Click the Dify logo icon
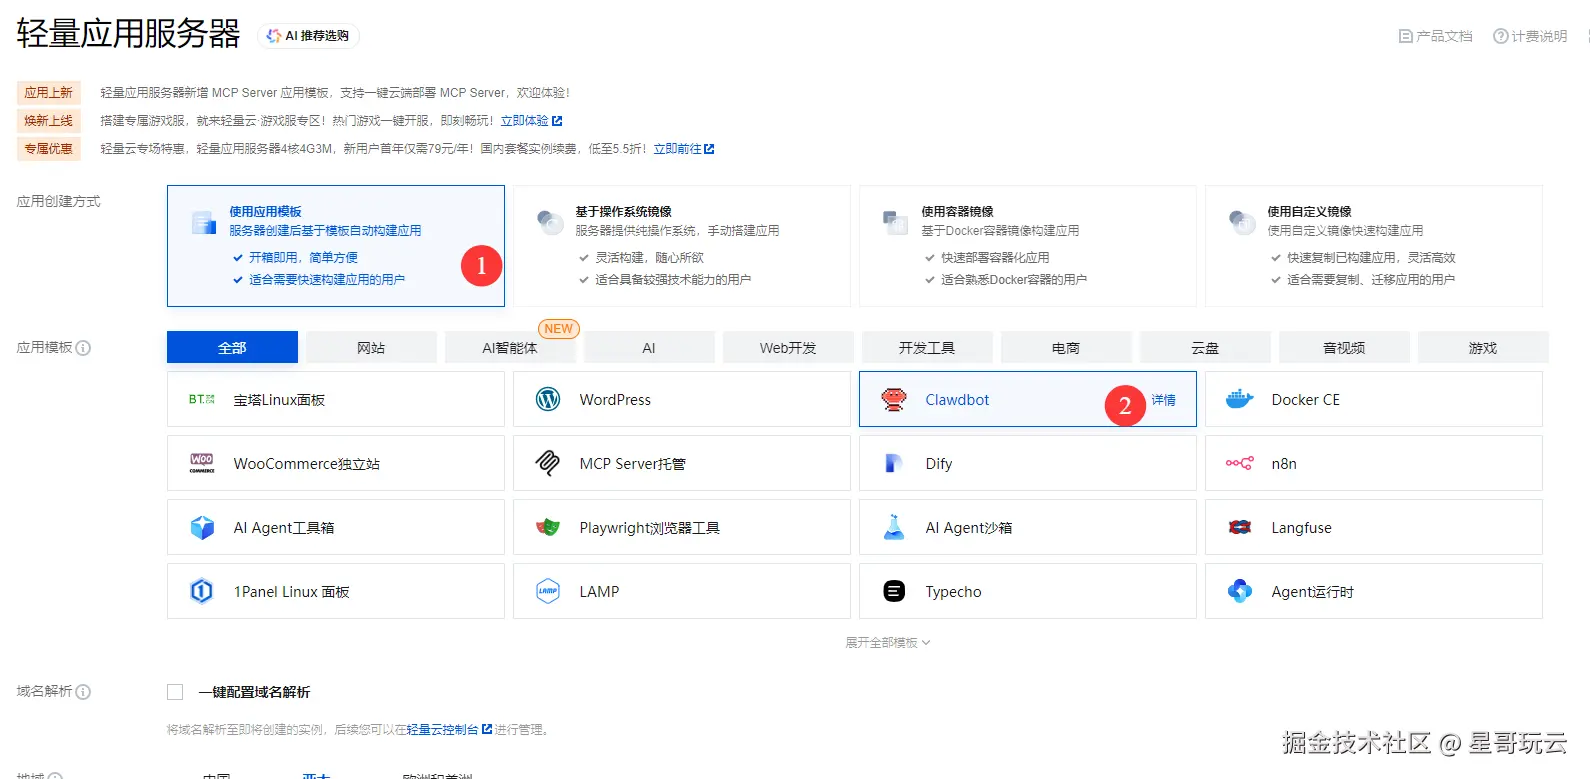This screenshot has height=779, width=1590. [x=894, y=463]
